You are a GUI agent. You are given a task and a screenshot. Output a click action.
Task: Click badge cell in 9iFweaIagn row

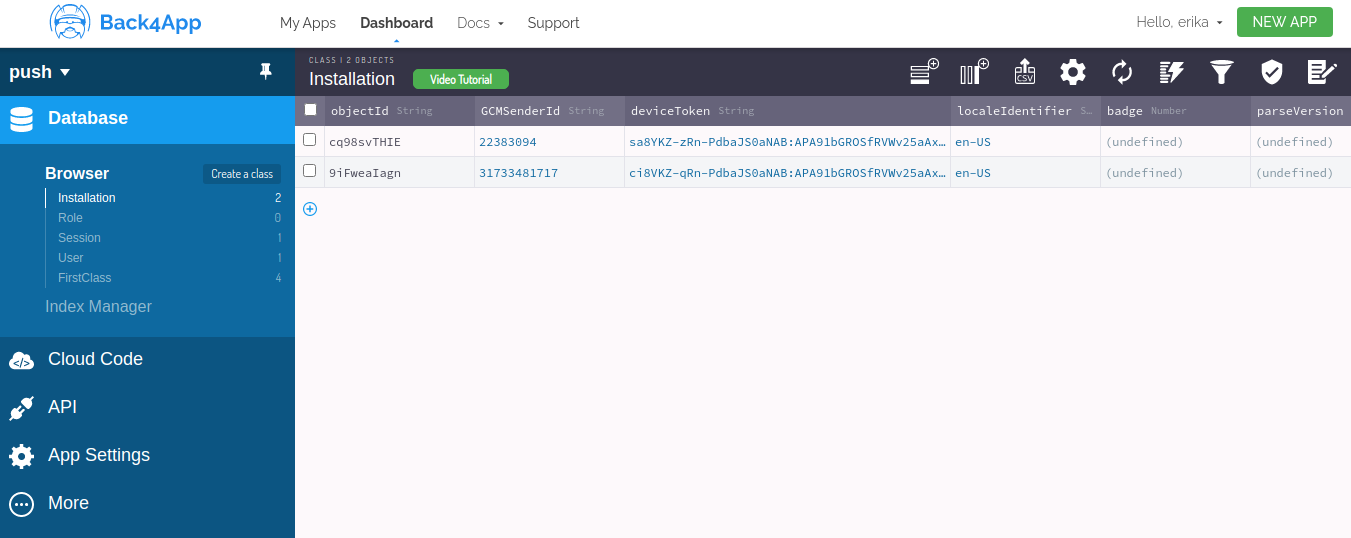(x=1175, y=173)
